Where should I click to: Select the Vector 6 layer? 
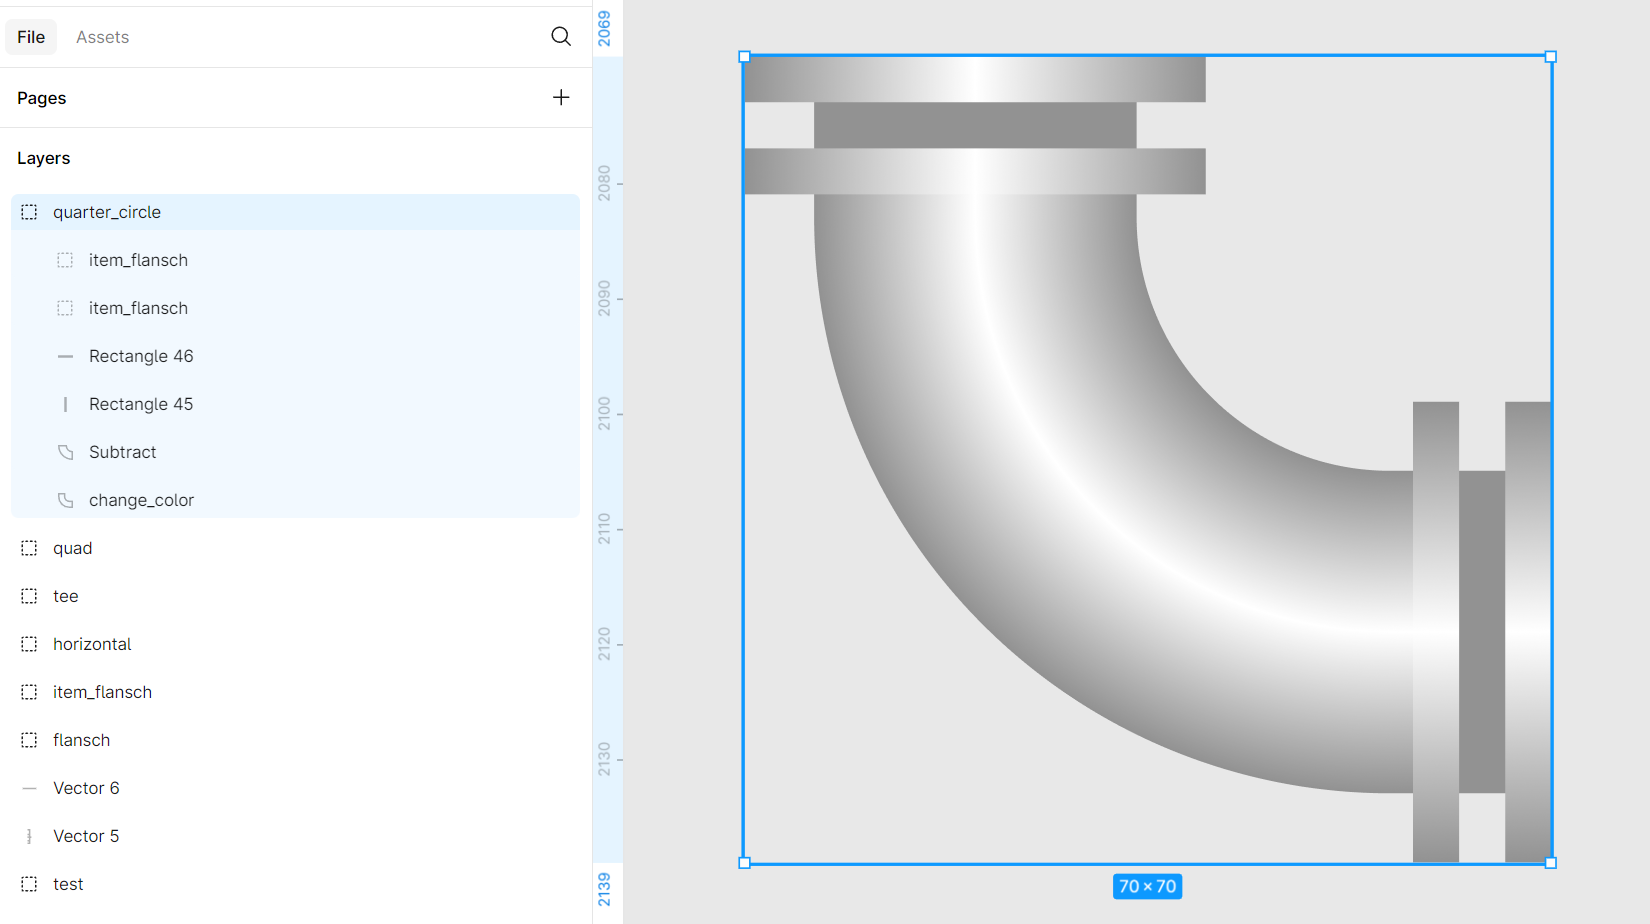86,788
